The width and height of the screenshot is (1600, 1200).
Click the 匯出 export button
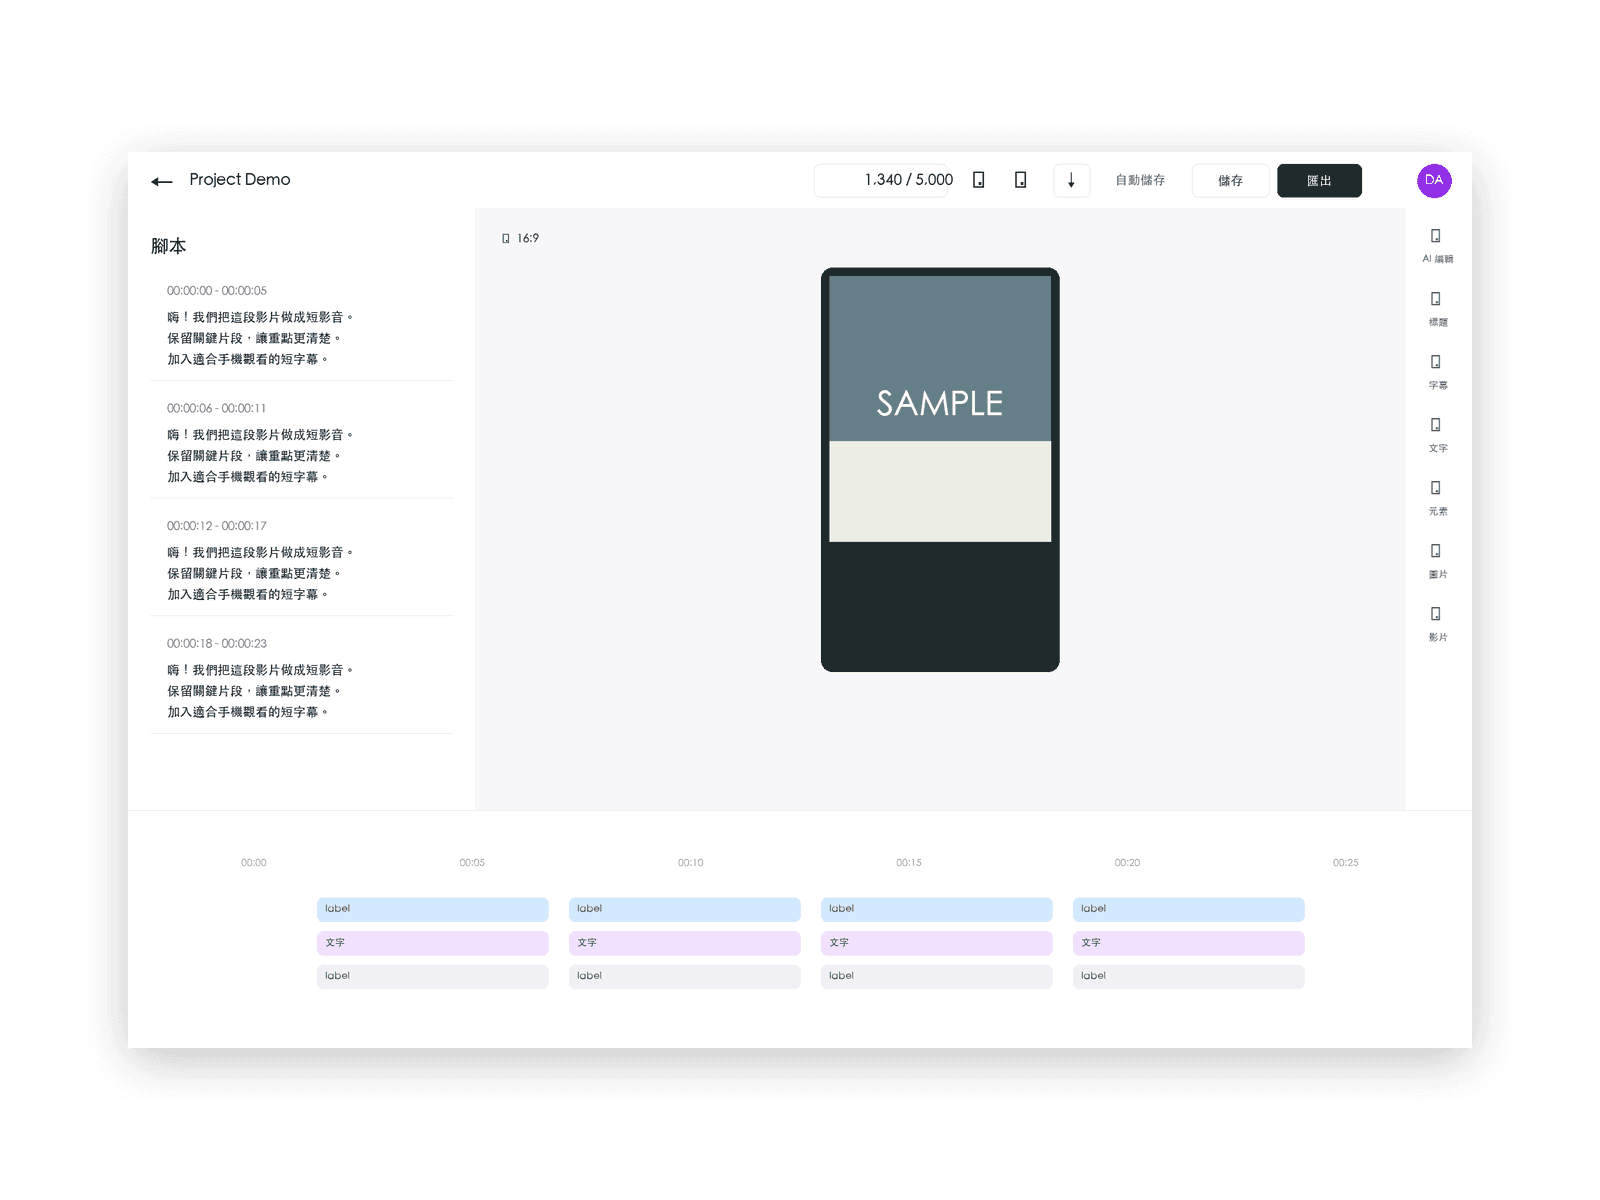click(x=1319, y=181)
